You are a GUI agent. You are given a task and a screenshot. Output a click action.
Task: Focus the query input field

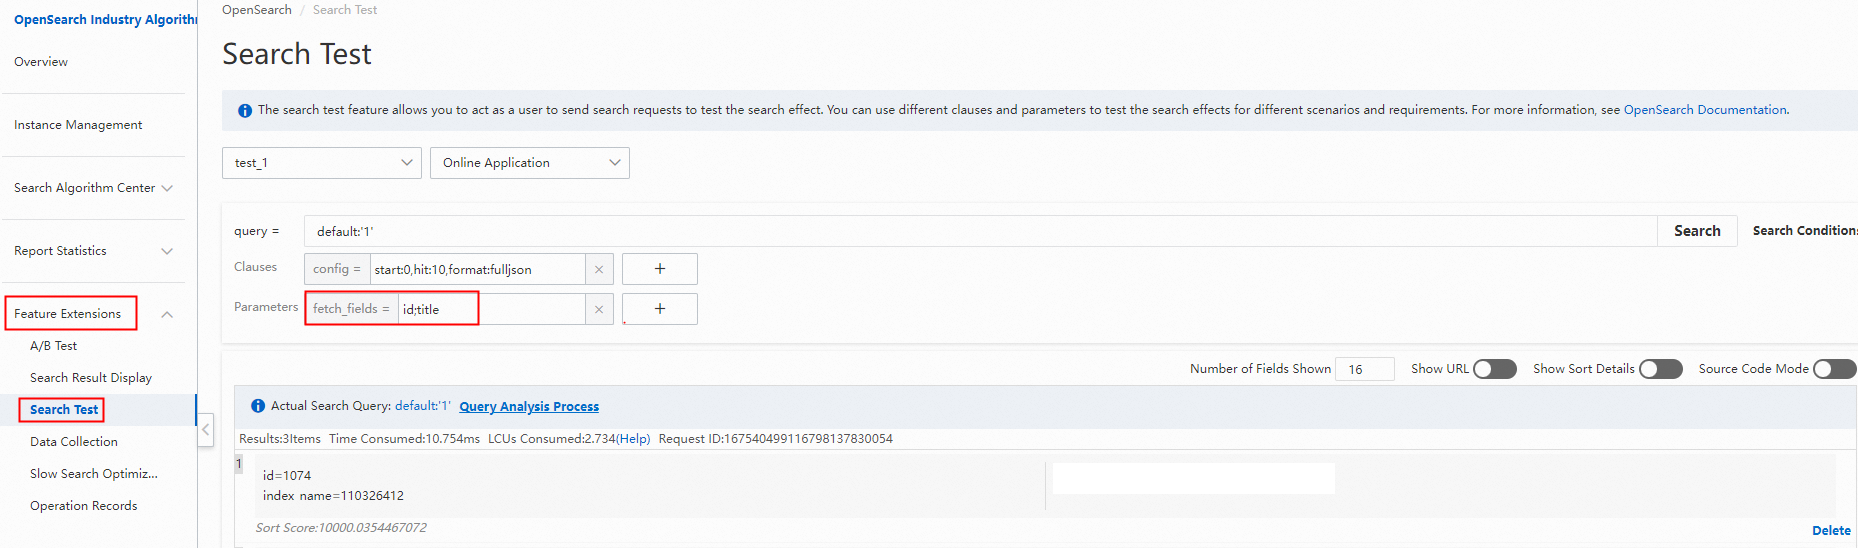(981, 231)
